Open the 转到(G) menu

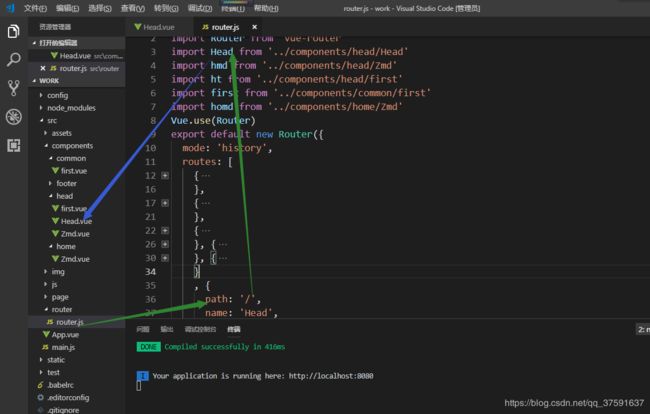pyautogui.click(x=166, y=8)
